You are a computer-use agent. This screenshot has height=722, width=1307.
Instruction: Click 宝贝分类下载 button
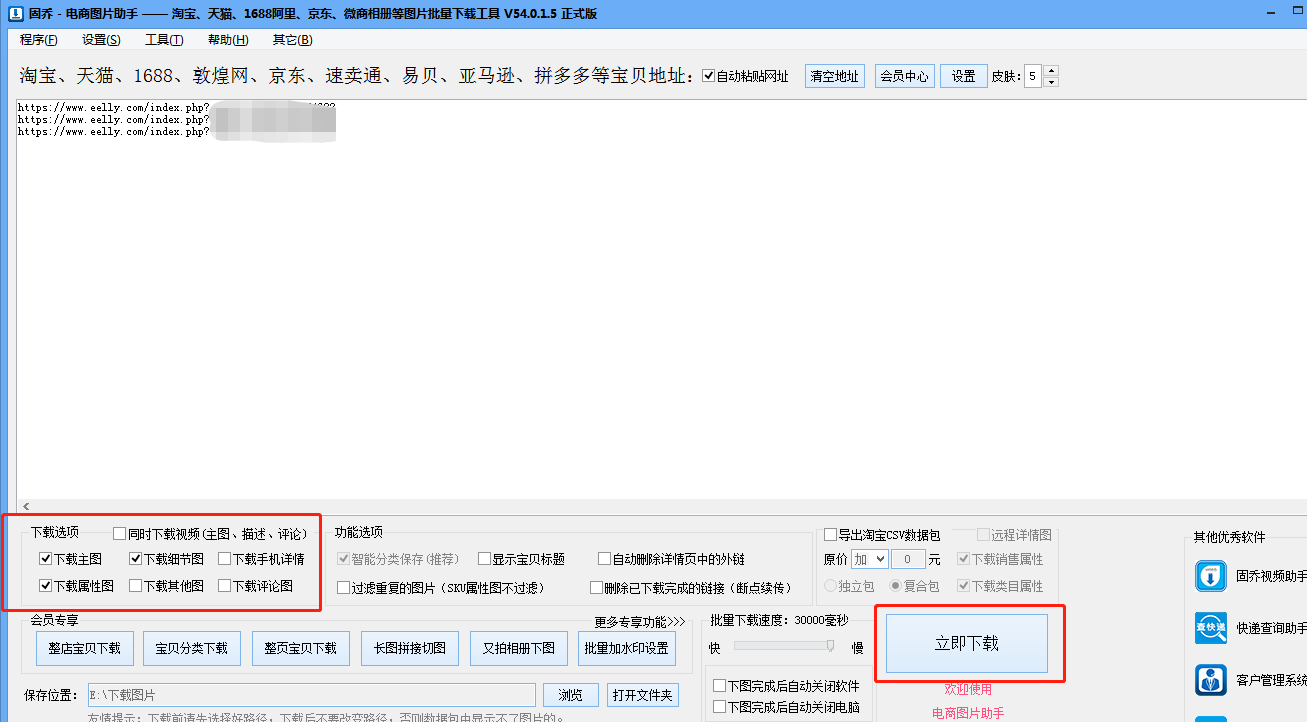click(191, 648)
